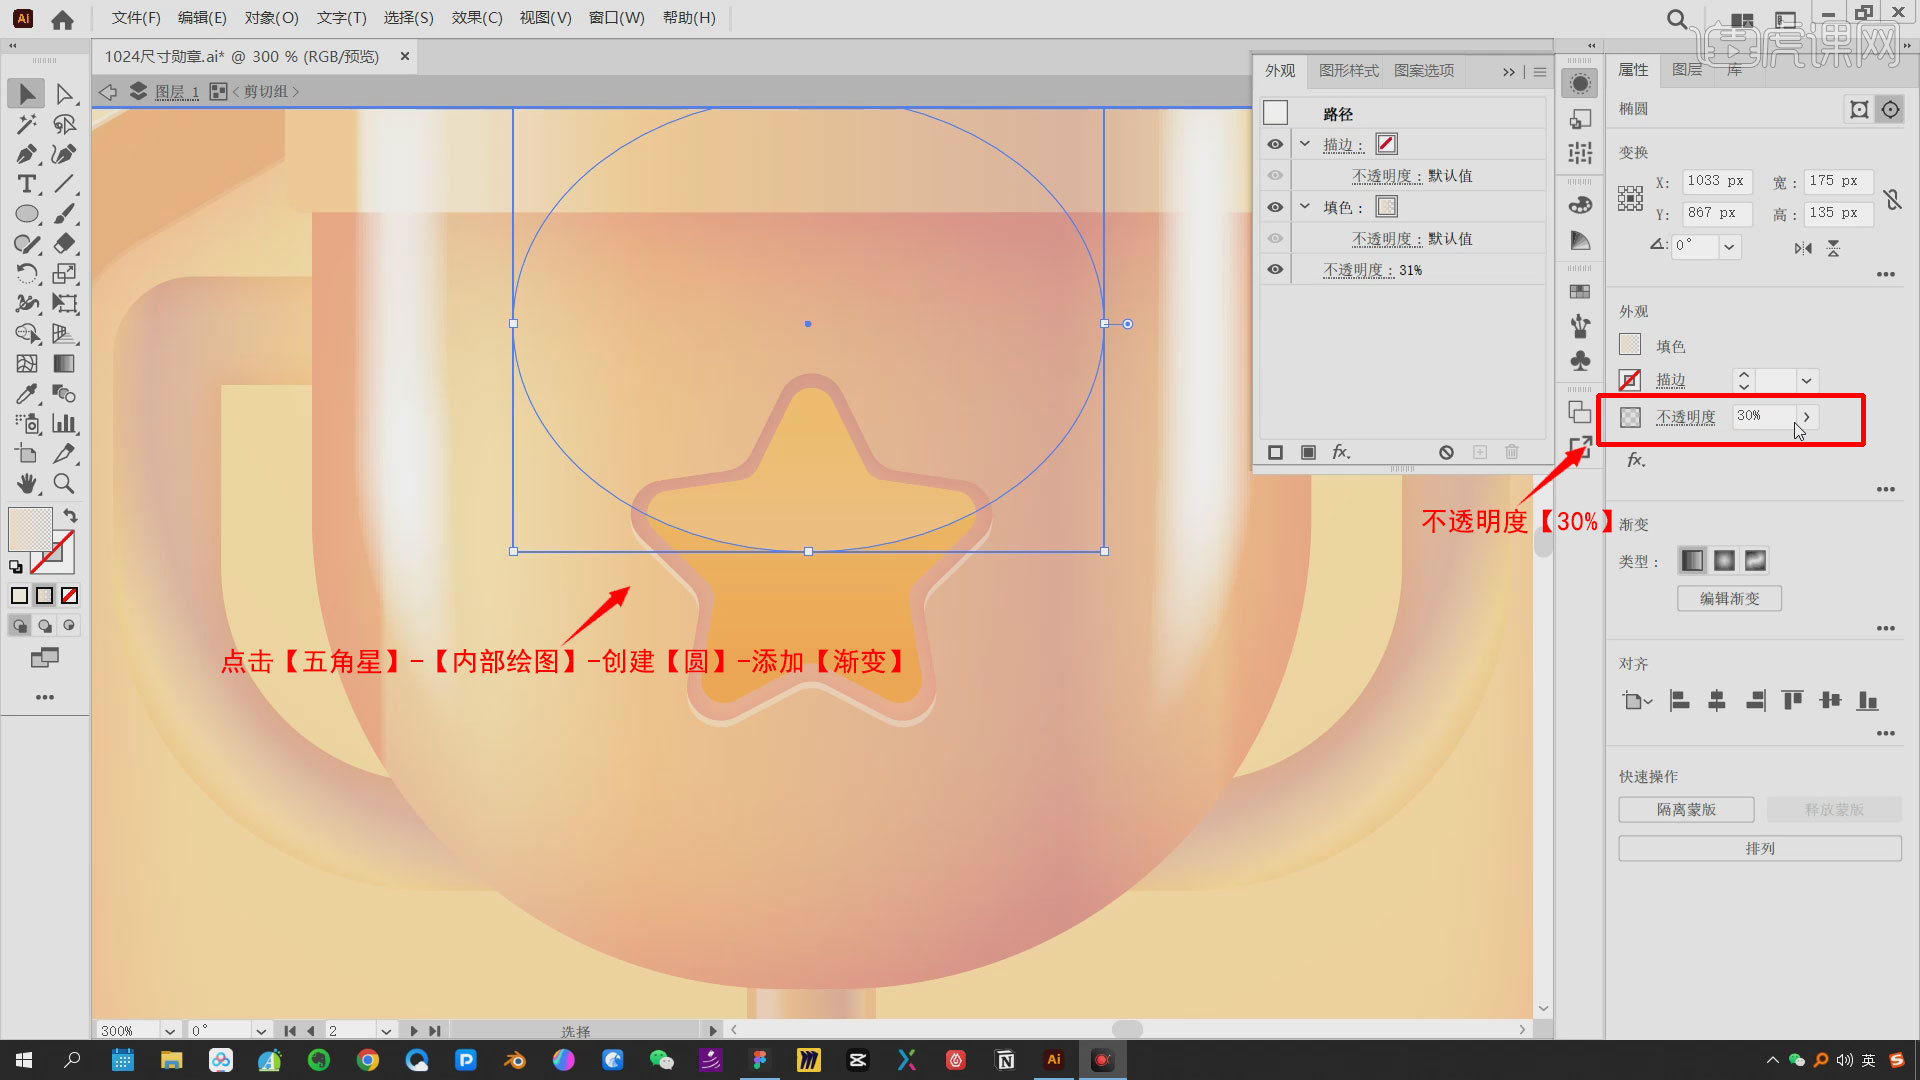Select the Ellipse tool
The image size is (1920, 1080).
[27, 214]
